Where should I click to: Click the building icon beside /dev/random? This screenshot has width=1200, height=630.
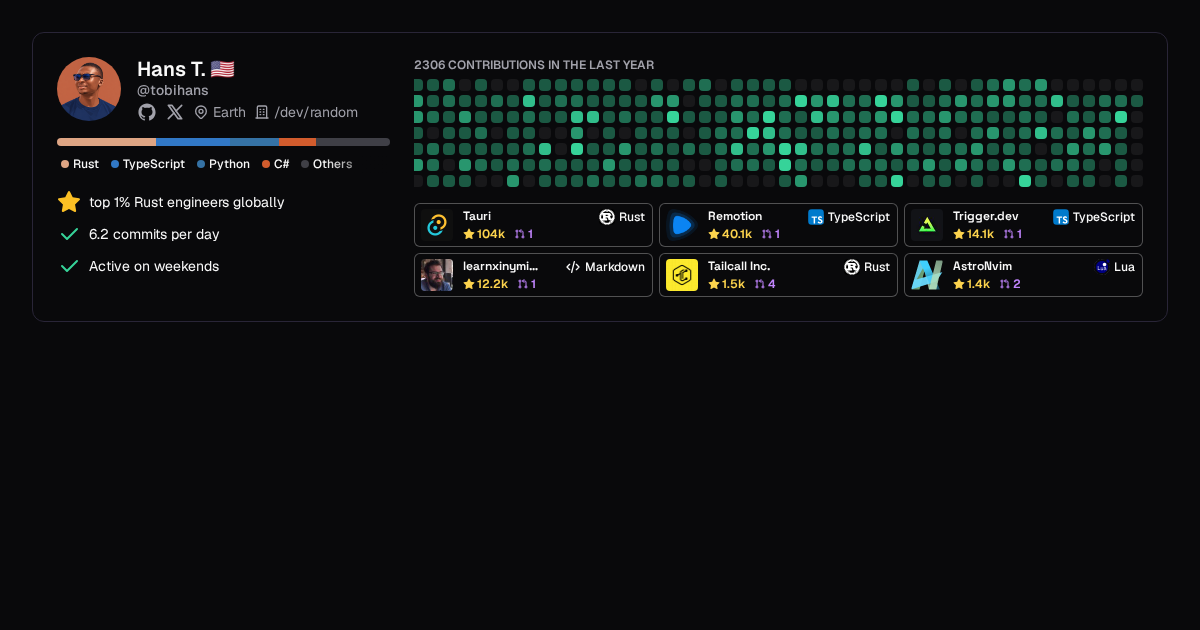[262, 112]
